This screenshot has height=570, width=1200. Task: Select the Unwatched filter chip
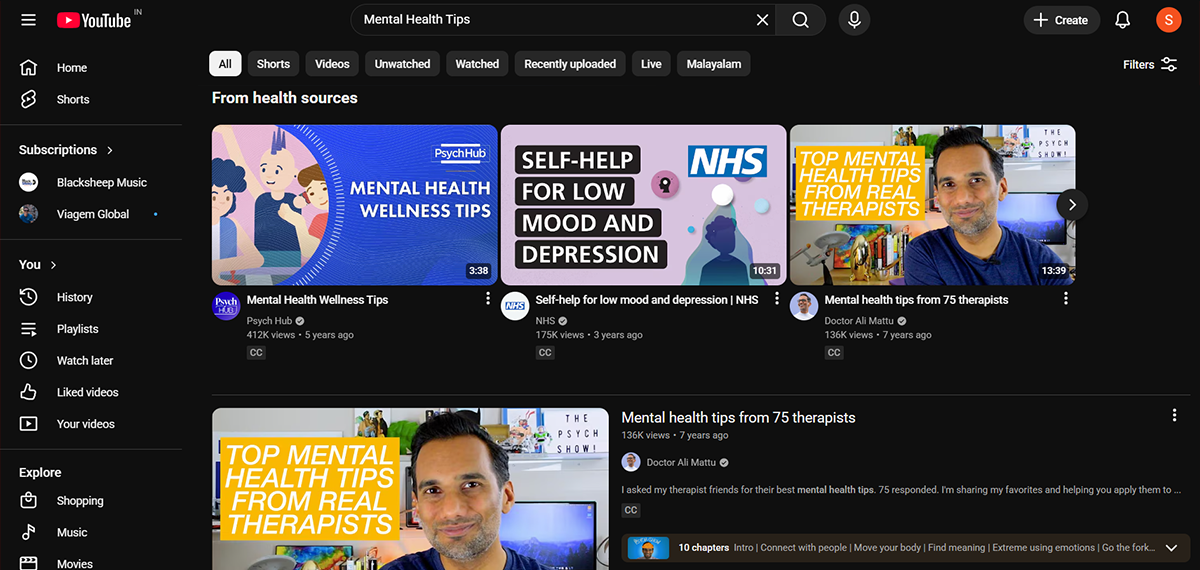[402, 64]
